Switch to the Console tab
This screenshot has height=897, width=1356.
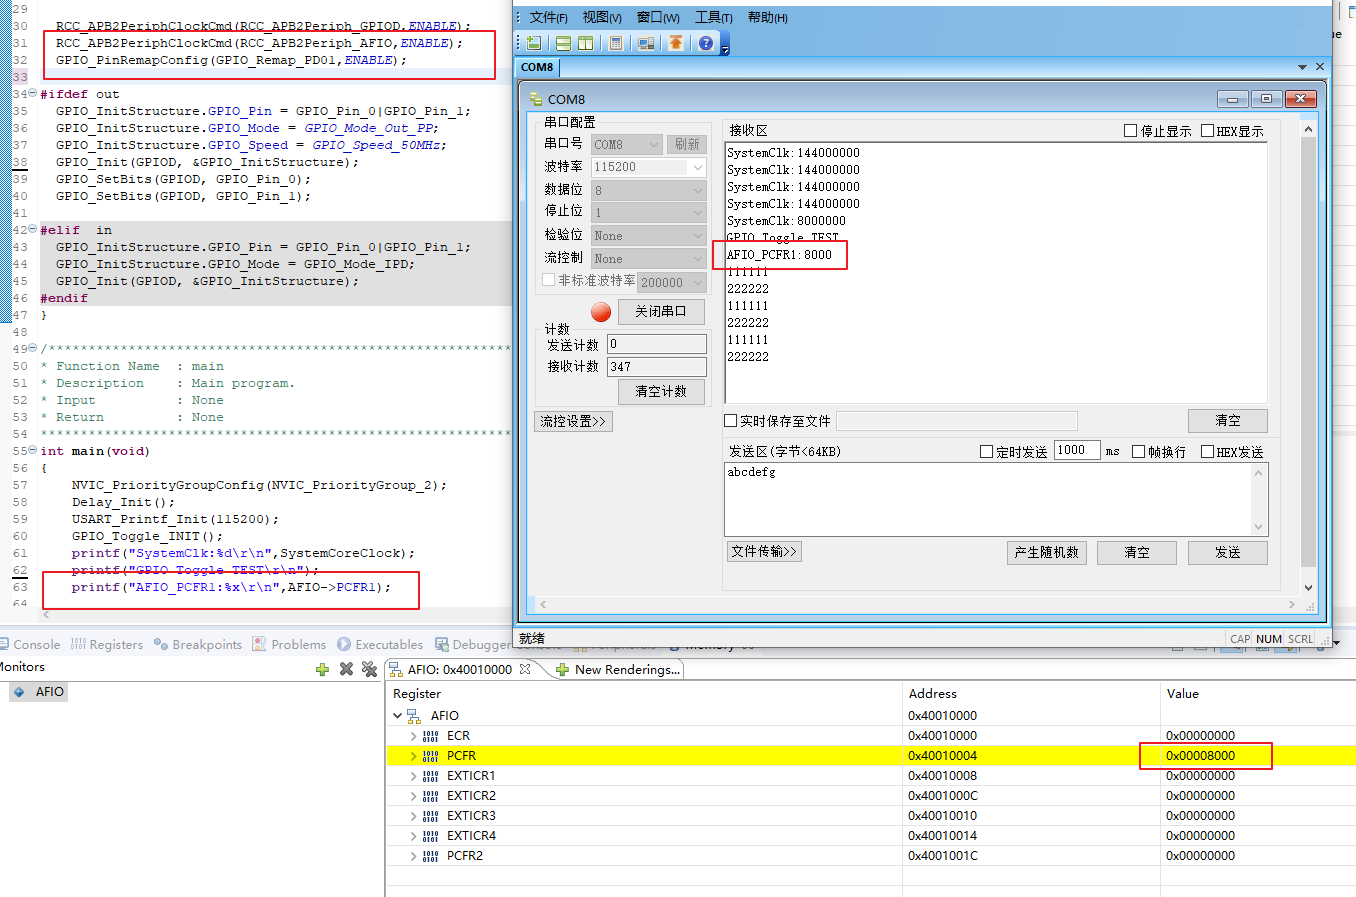click(30, 645)
